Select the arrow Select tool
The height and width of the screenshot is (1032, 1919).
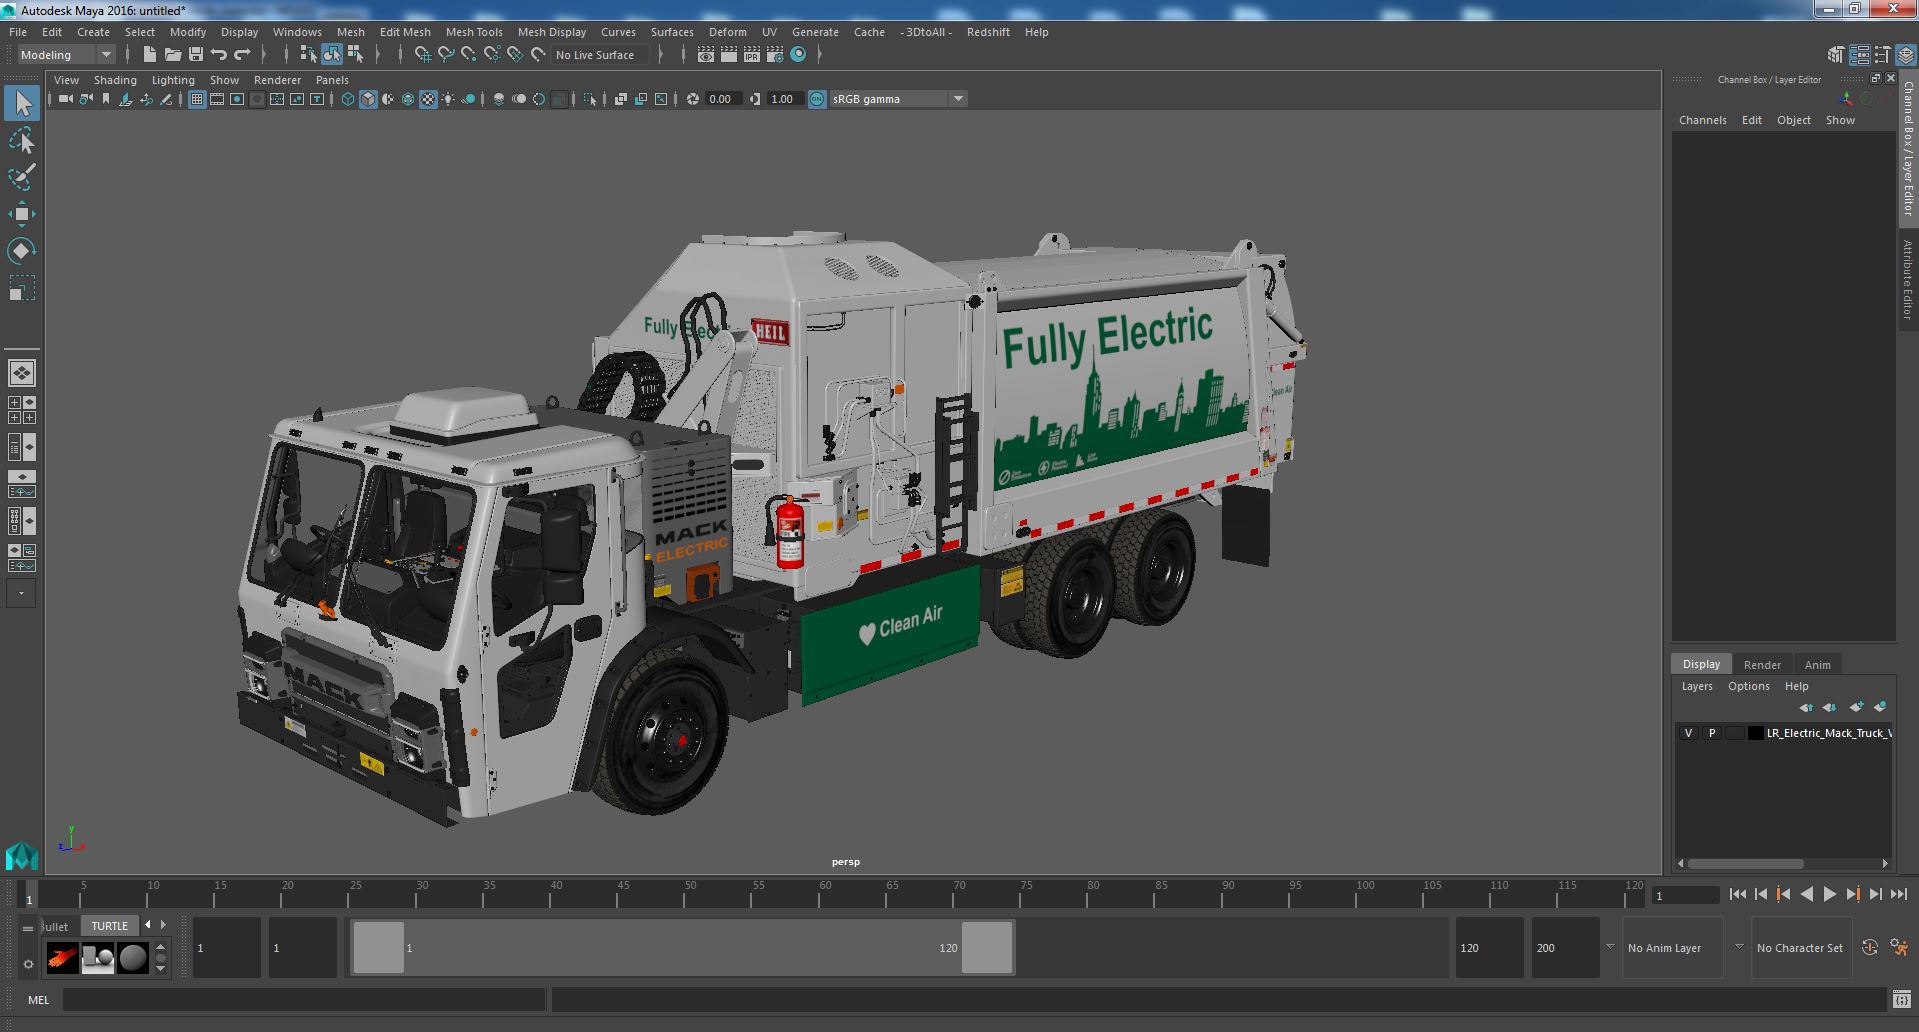click(21, 103)
